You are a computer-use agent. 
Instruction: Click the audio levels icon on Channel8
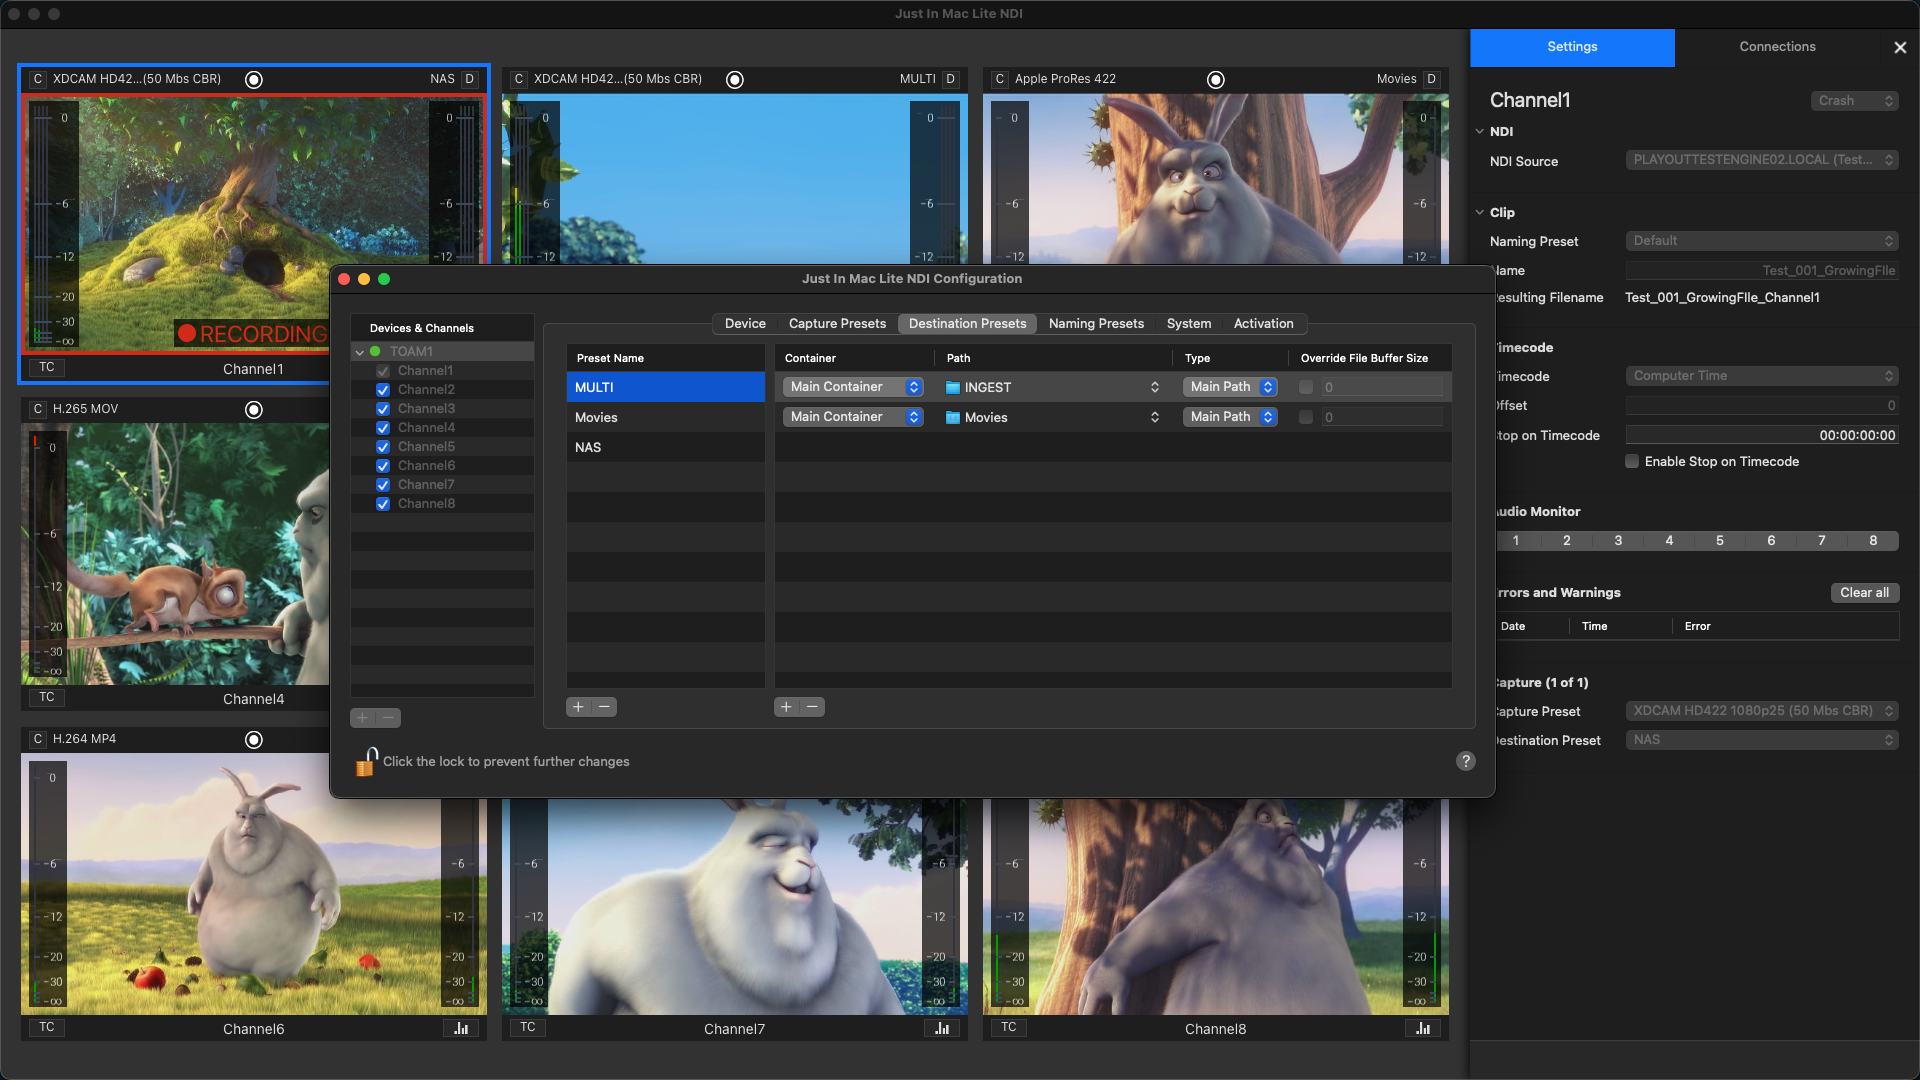click(x=1423, y=1028)
